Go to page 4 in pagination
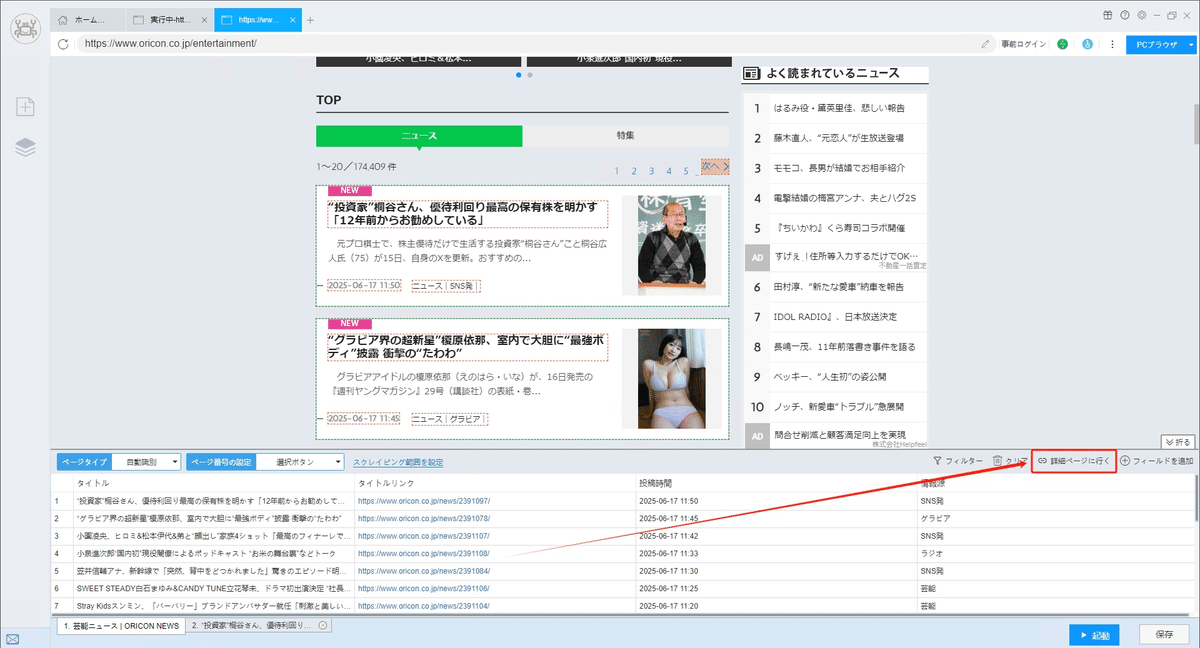This screenshot has width=1200, height=648. pyautogui.click(x=668, y=171)
